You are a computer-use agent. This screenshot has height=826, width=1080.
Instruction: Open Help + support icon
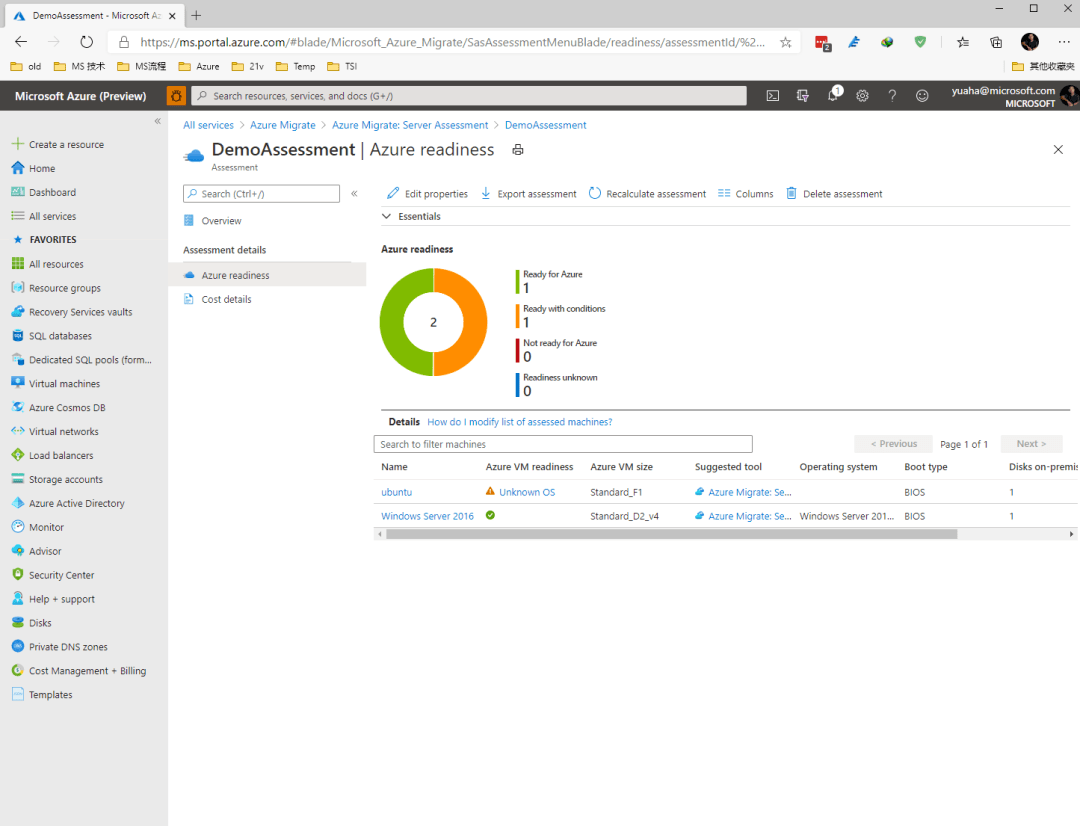pyautogui.click(x=18, y=599)
